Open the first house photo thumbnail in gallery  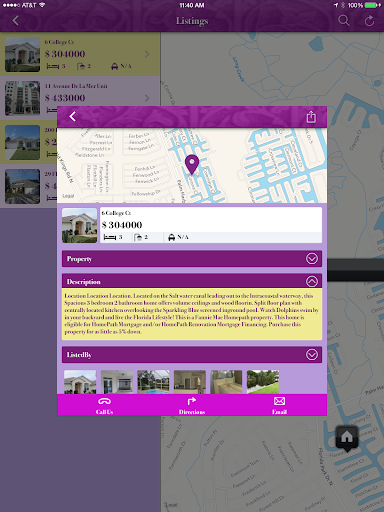pyautogui.click(x=80, y=382)
